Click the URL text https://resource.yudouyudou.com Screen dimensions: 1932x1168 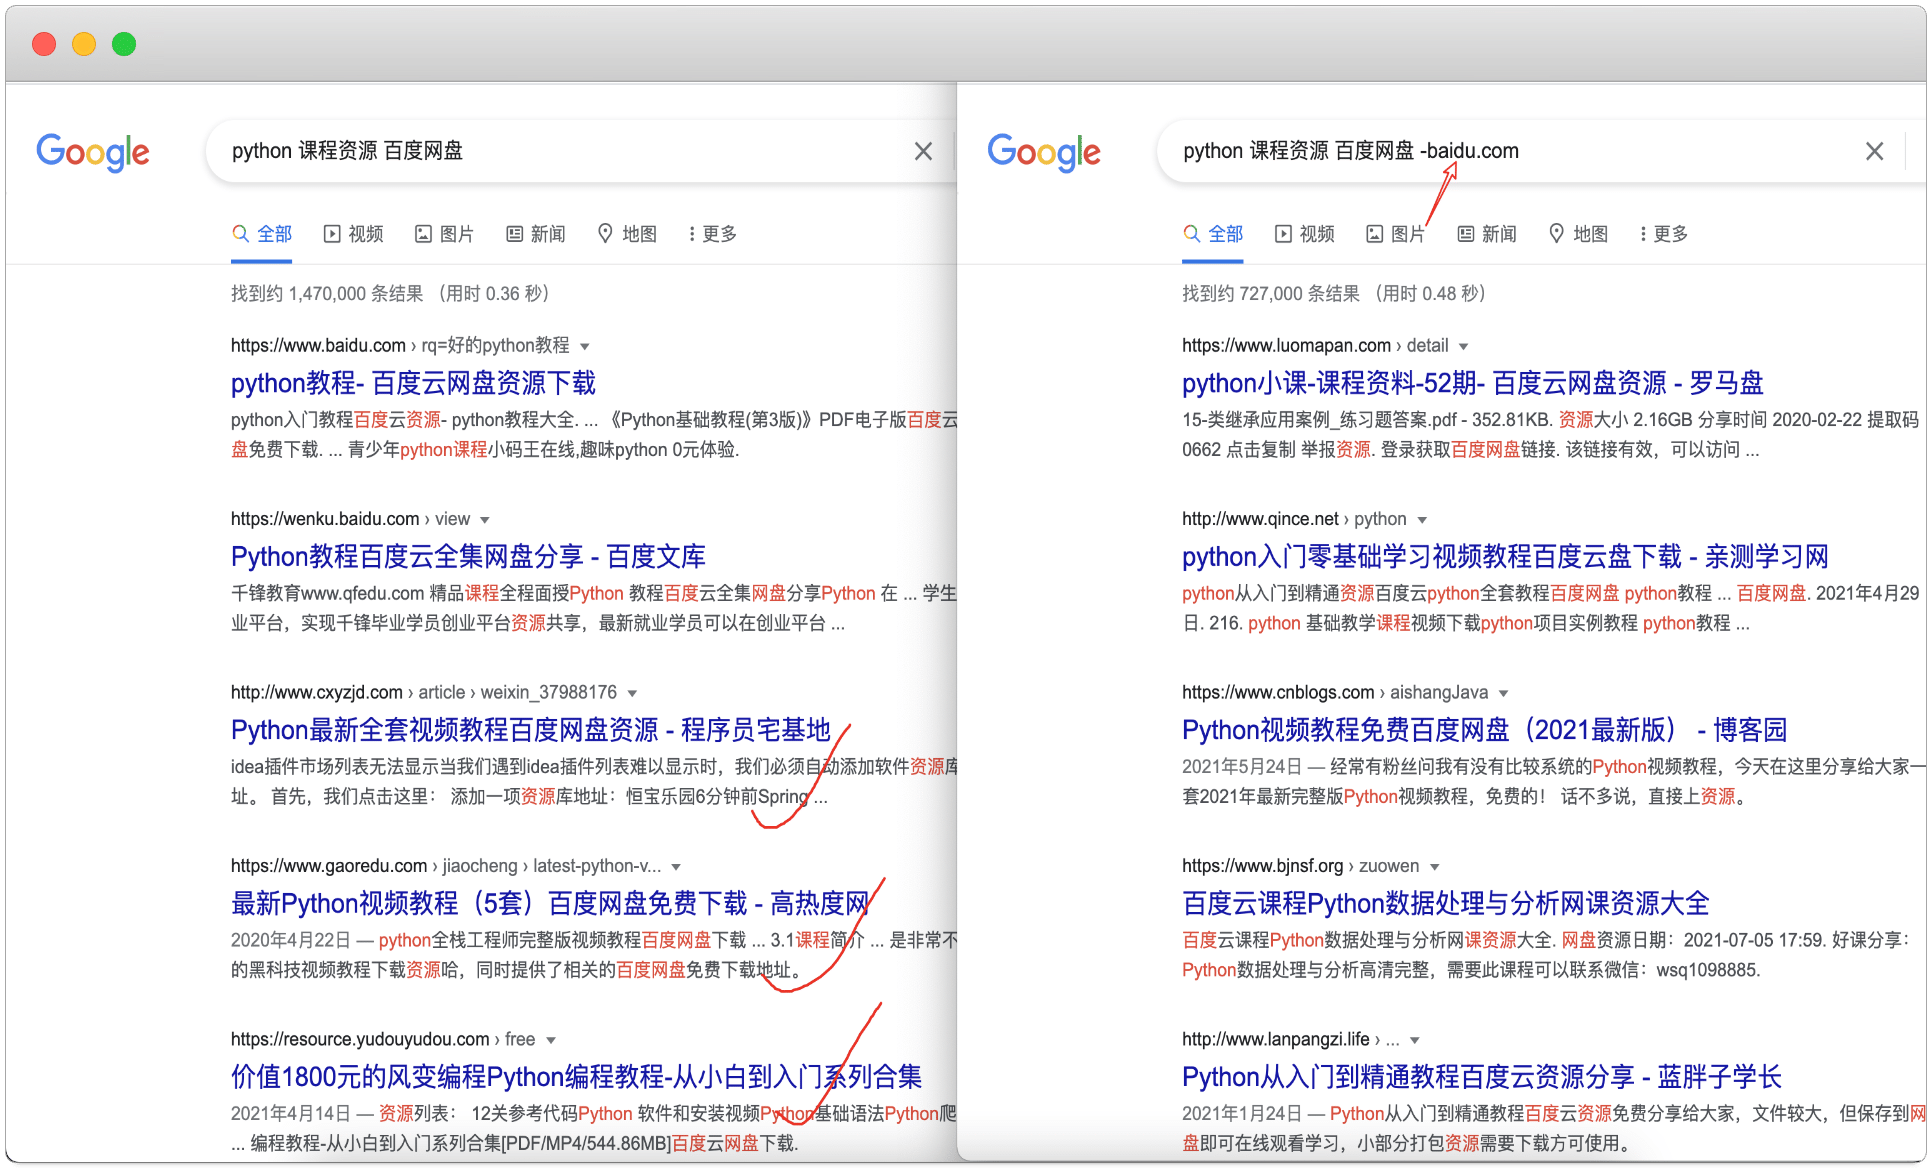click(360, 1039)
